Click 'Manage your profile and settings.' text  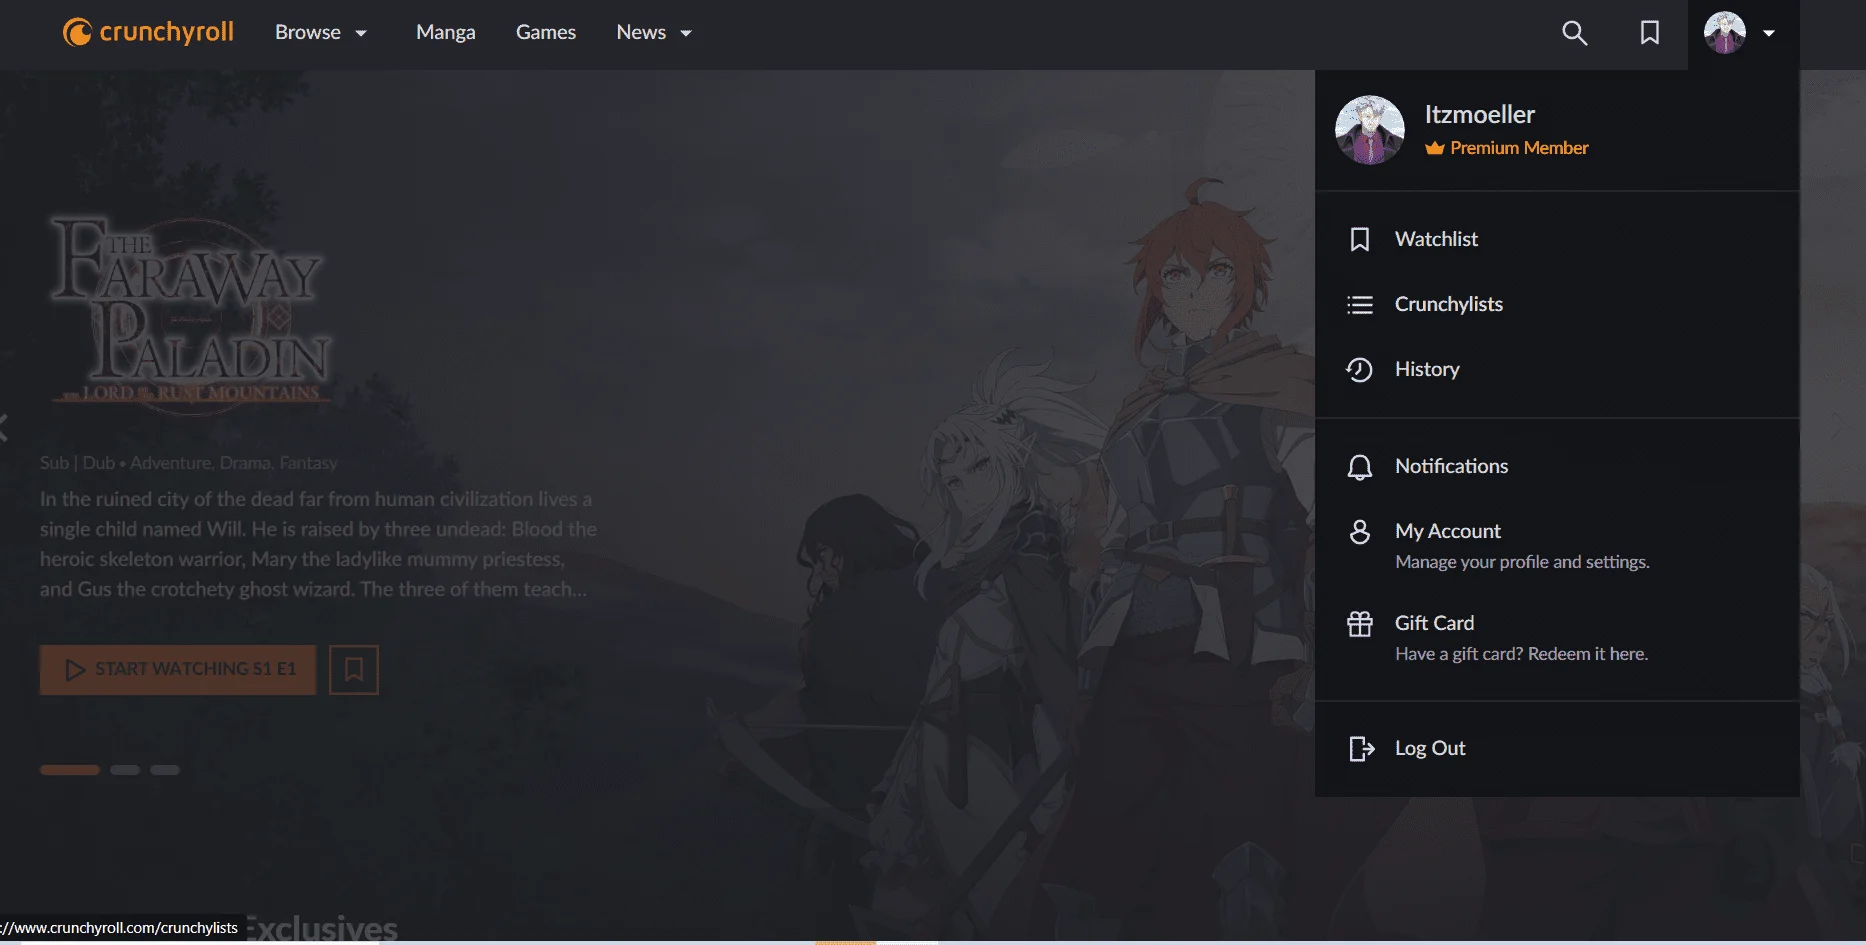click(1522, 562)
